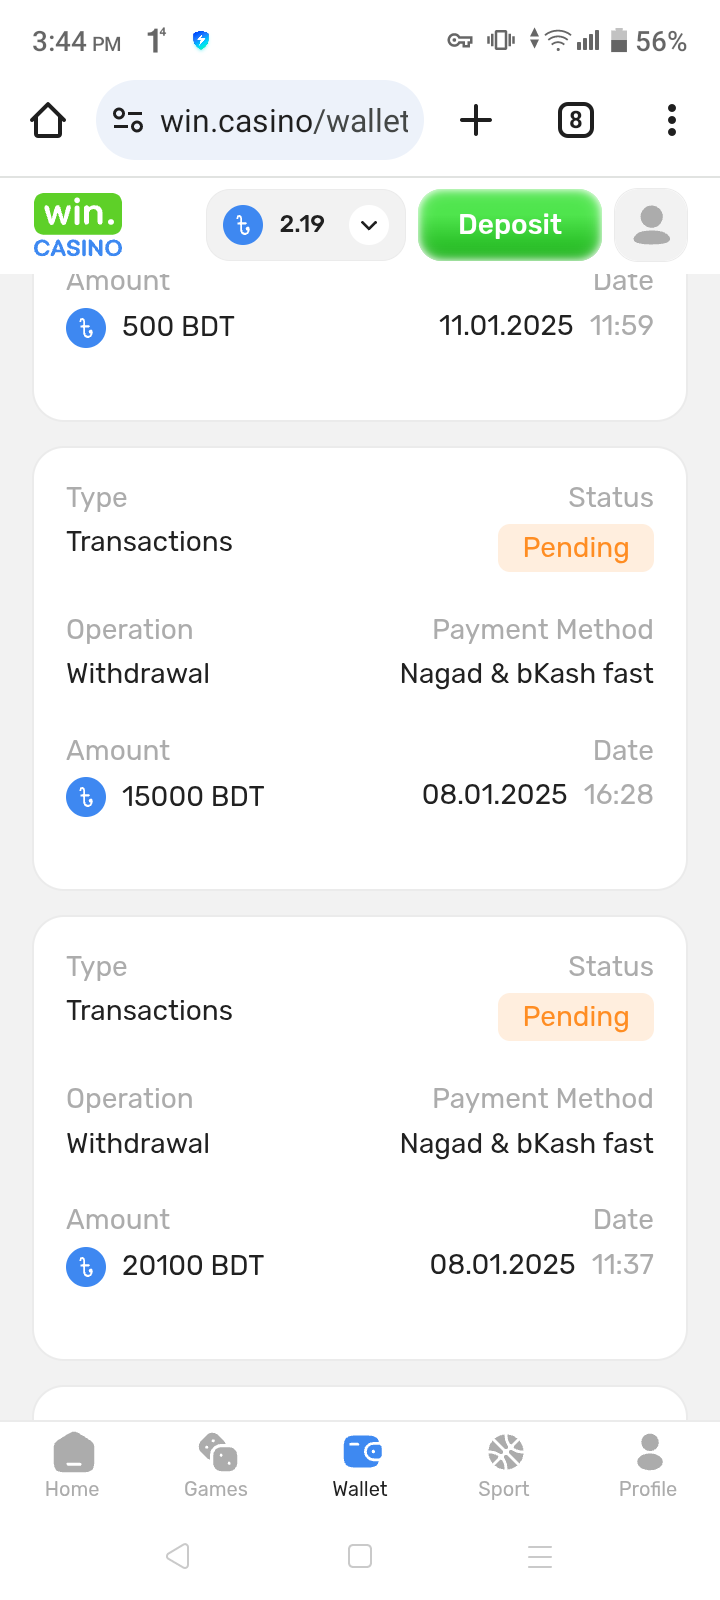Screen dimensions: 720x1600
Task: Open the user avatar icon
Action: (651, 225)
